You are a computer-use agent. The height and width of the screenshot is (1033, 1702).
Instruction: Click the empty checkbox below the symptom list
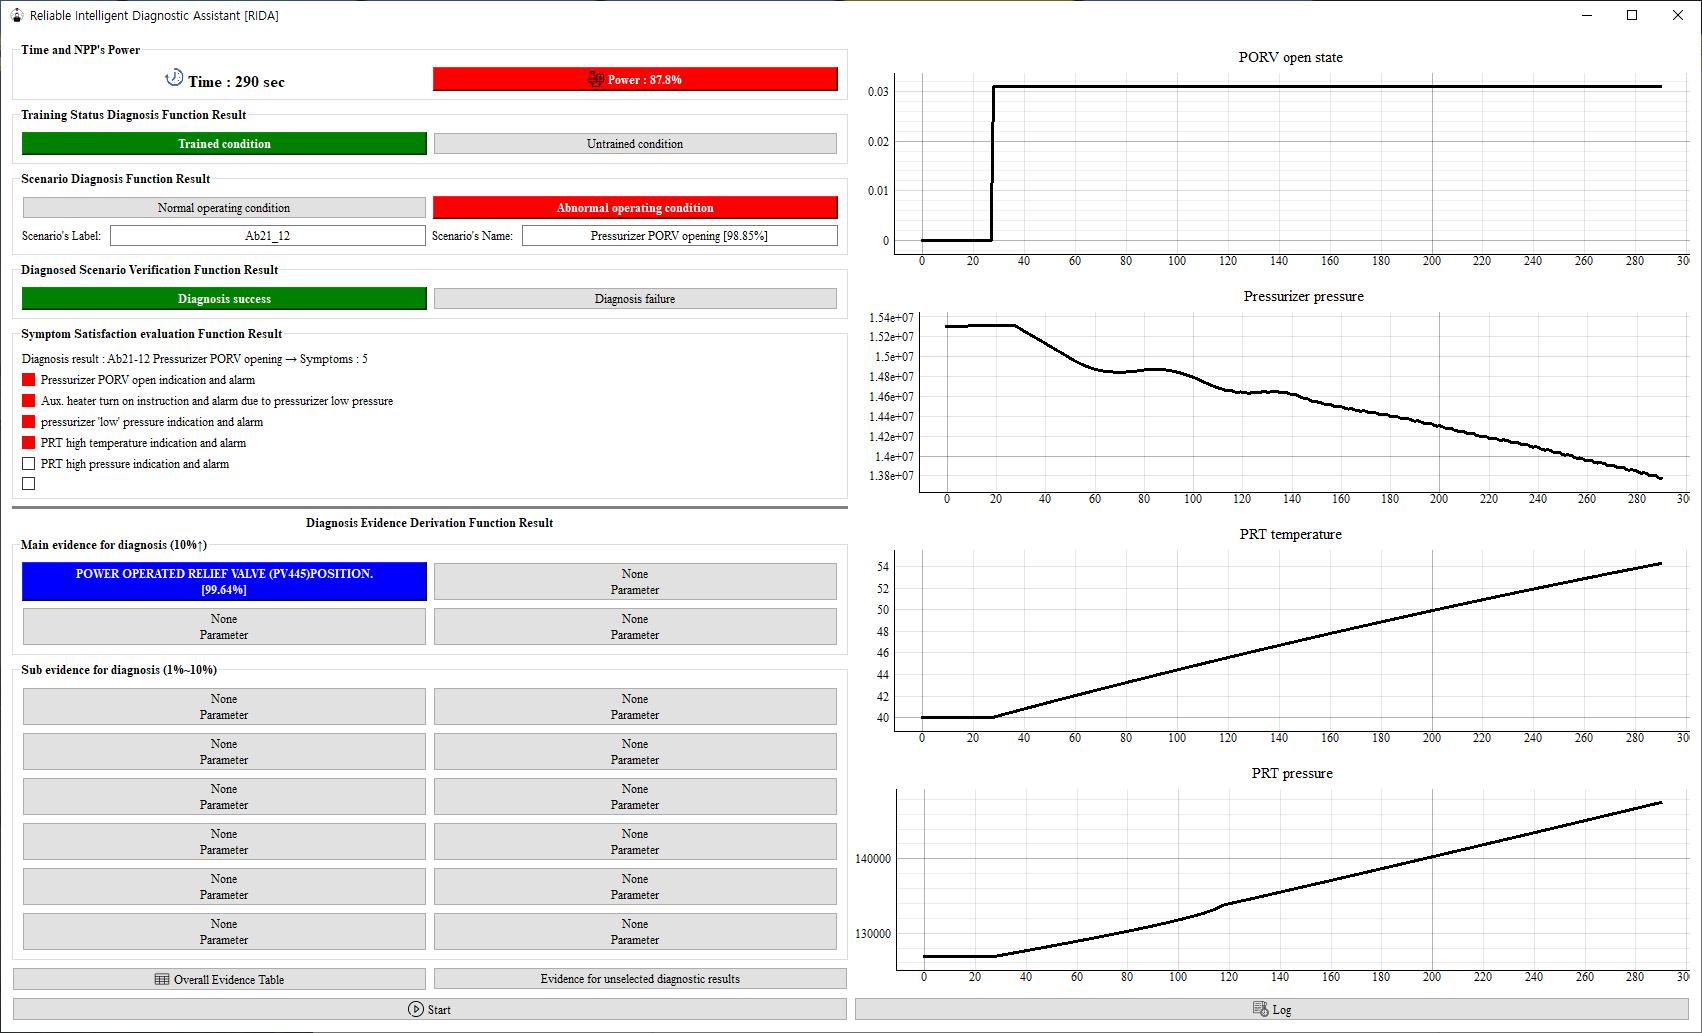[28, 483]
